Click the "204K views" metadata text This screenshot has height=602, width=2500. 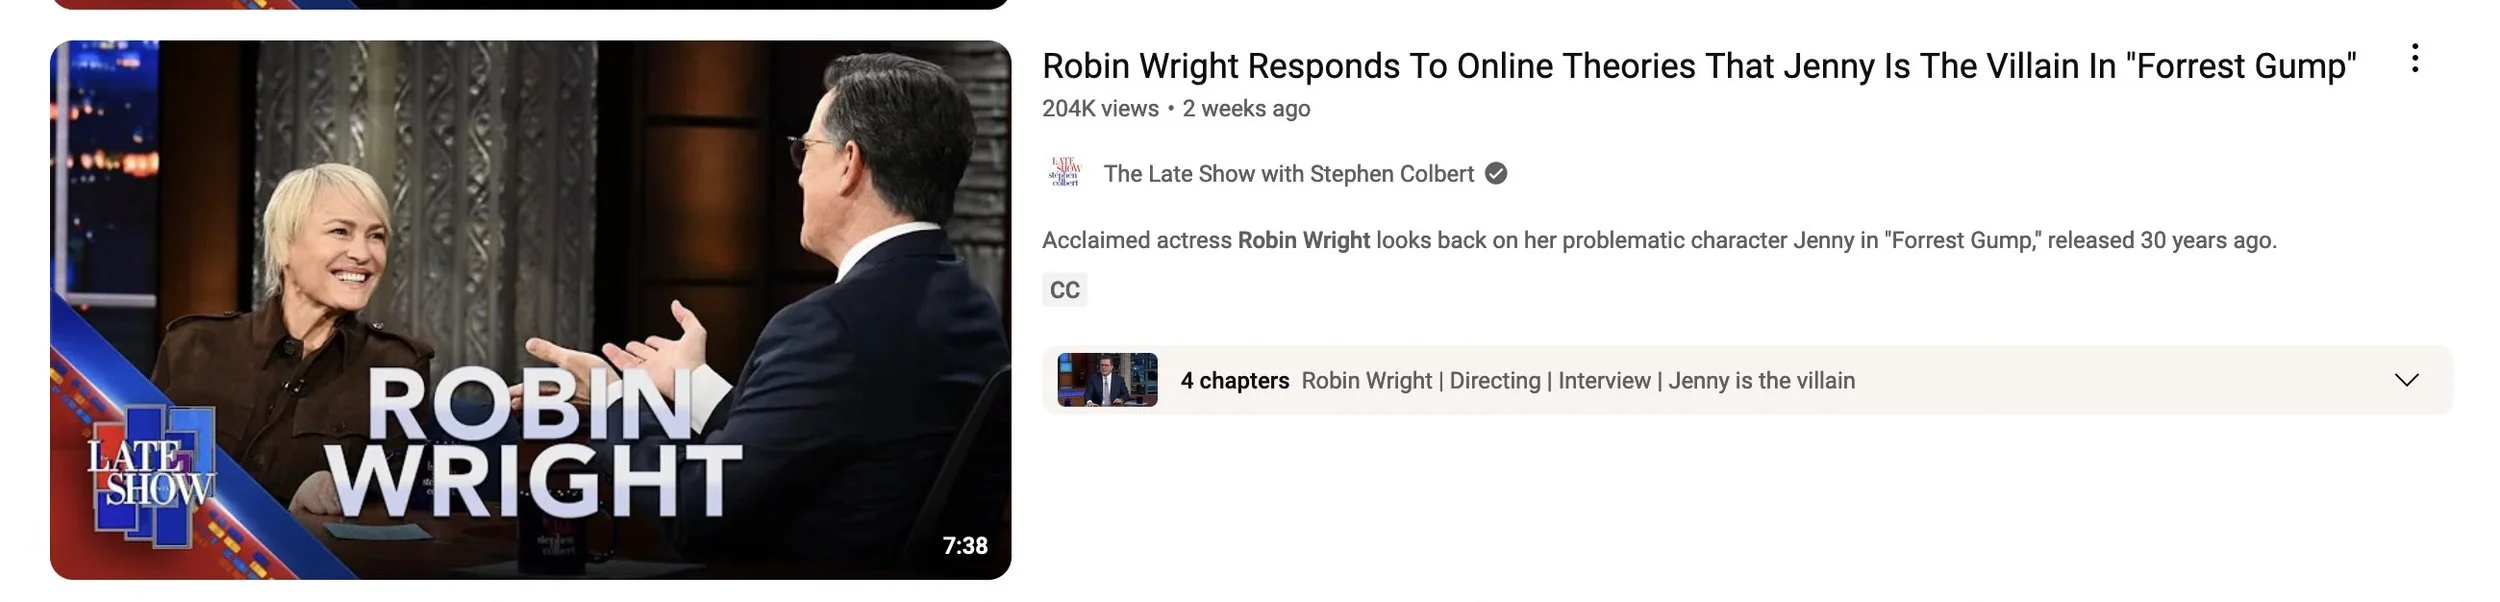pyautogui.click(x=1100, y=108)
